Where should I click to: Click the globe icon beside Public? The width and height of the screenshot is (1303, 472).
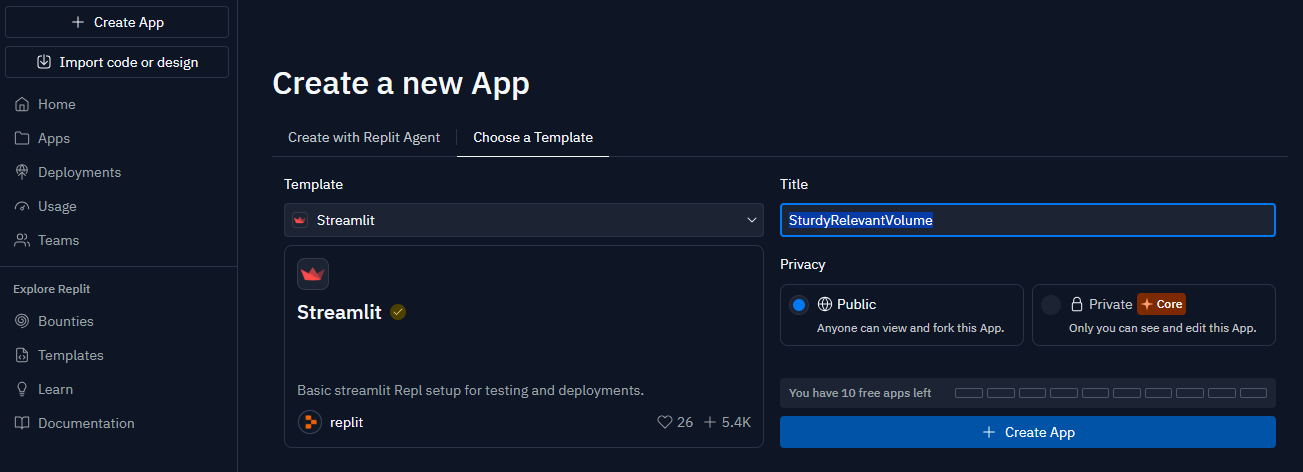click(x=825, y=304)
